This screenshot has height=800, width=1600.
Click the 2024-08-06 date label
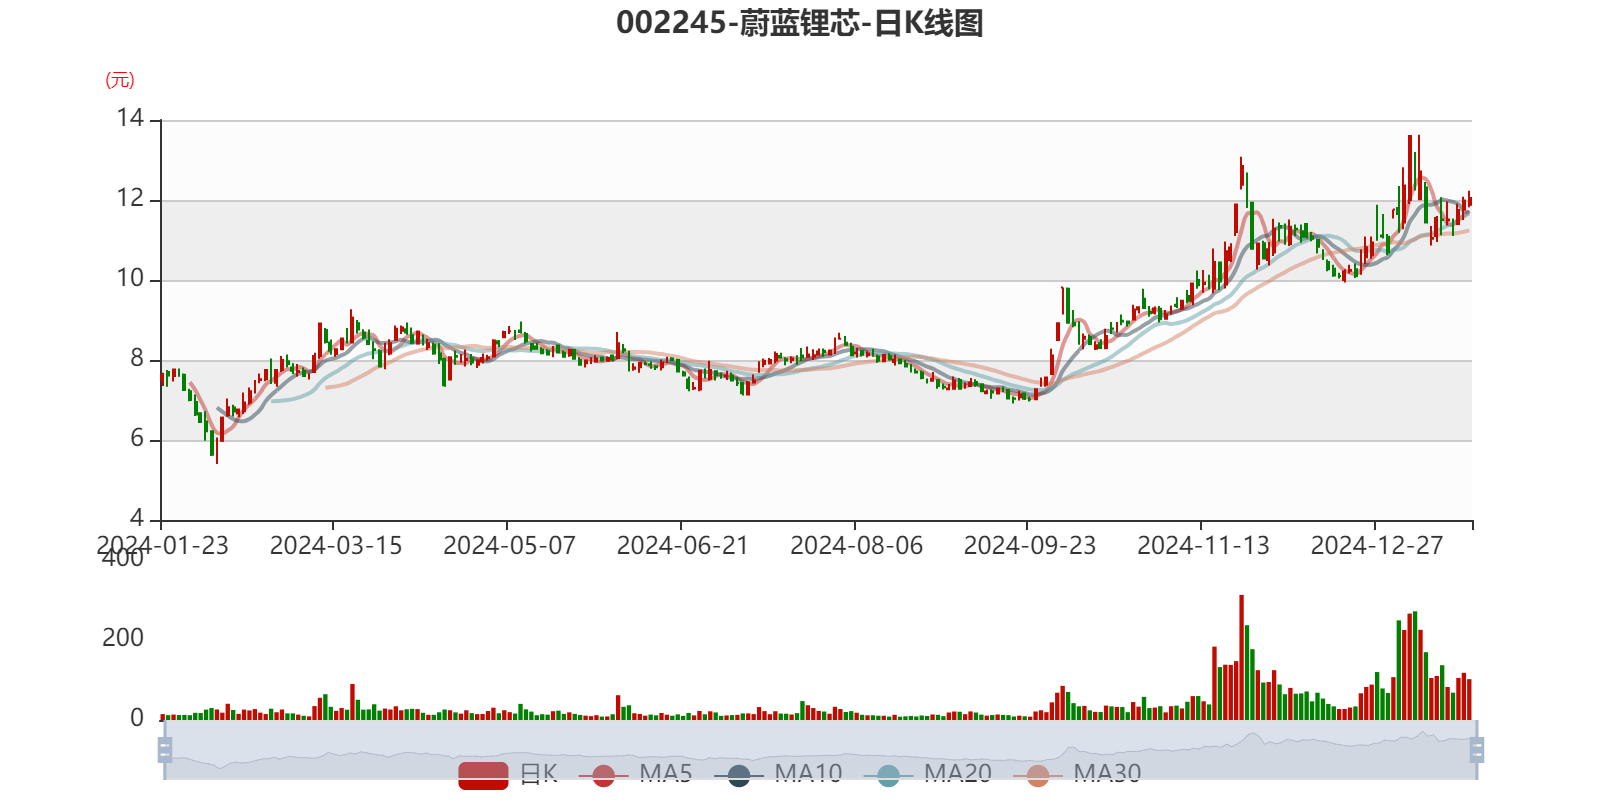coord(857,546)
